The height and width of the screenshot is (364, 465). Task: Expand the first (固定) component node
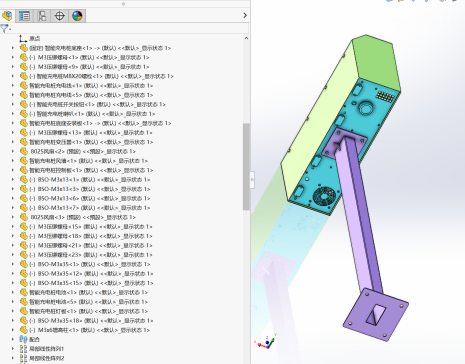(x=13, y=48)
